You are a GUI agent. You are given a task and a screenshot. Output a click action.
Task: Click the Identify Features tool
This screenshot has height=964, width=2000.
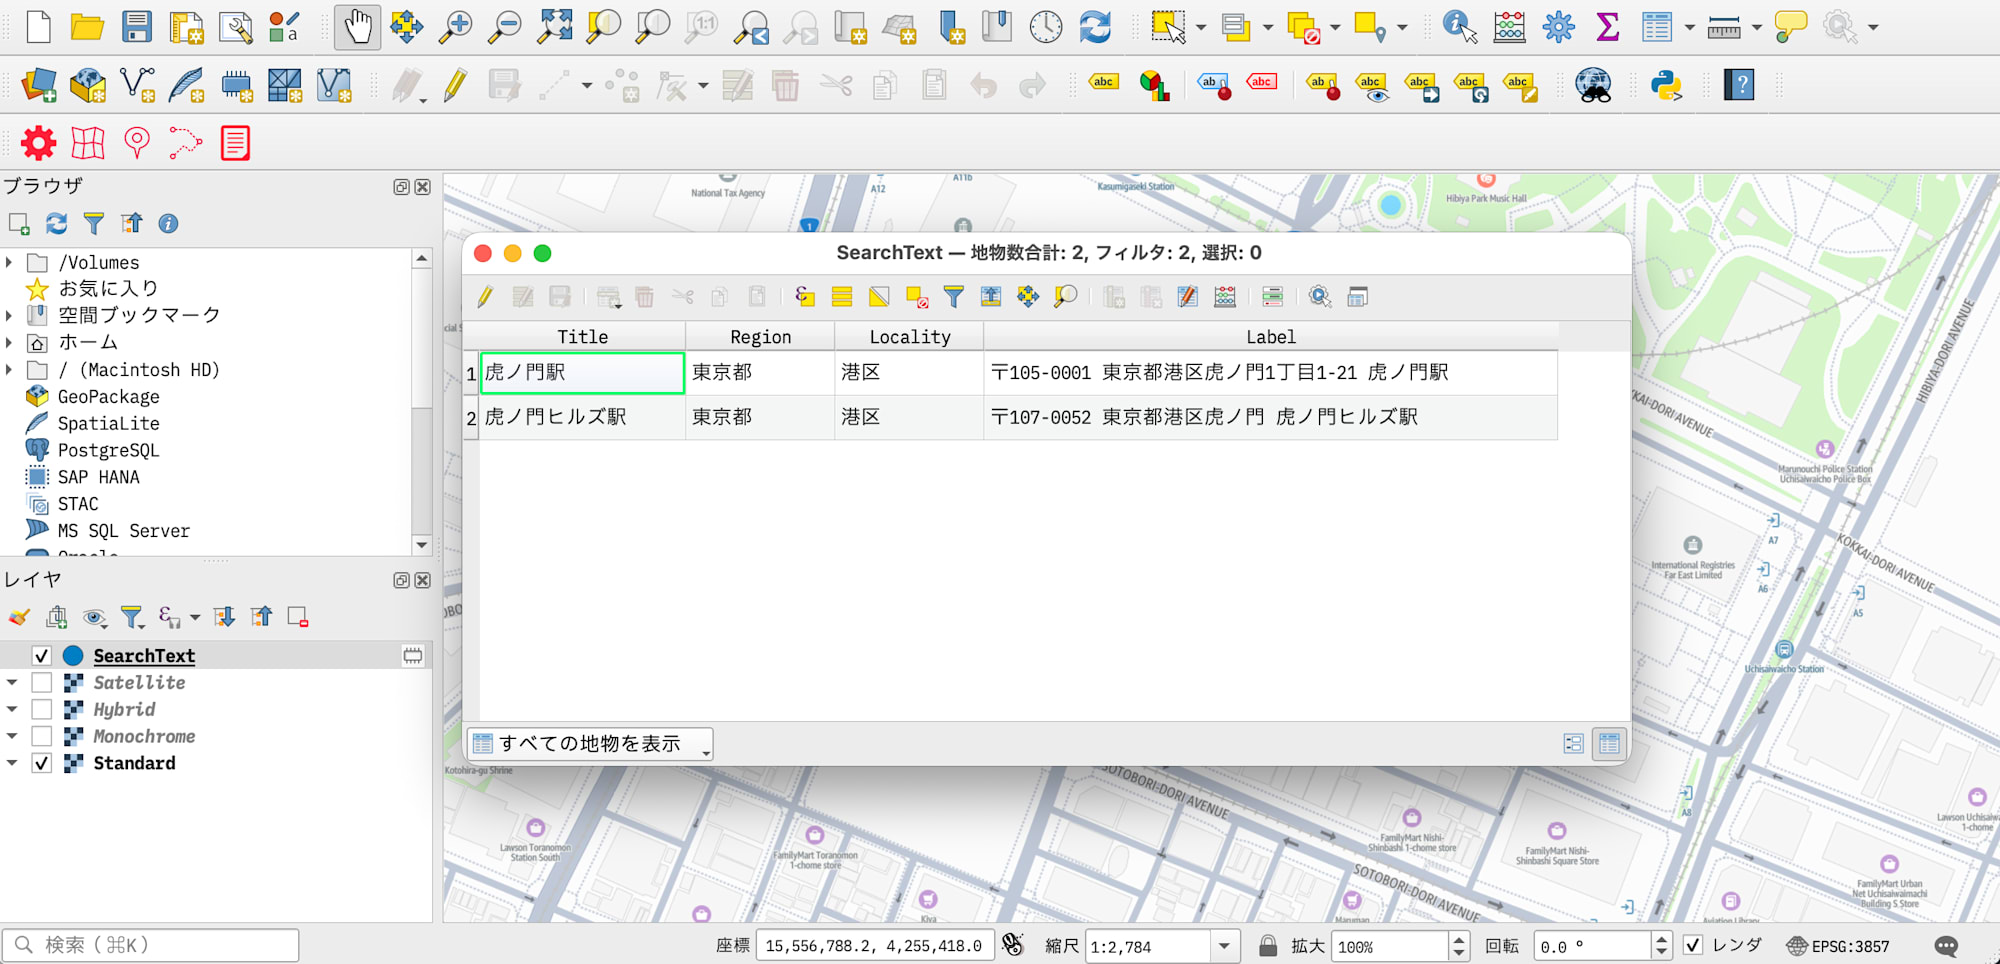pos(1459,27)
